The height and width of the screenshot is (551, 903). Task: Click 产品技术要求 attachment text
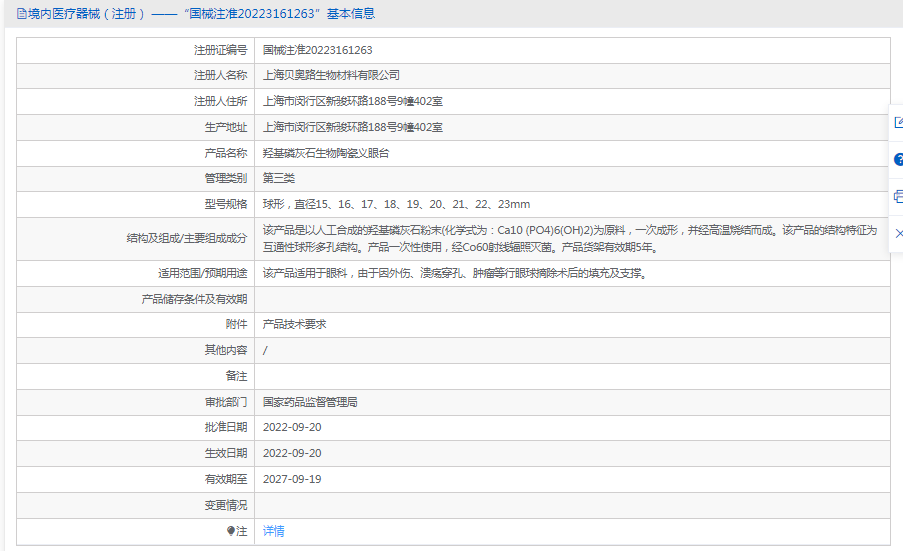tap(294, 324)
